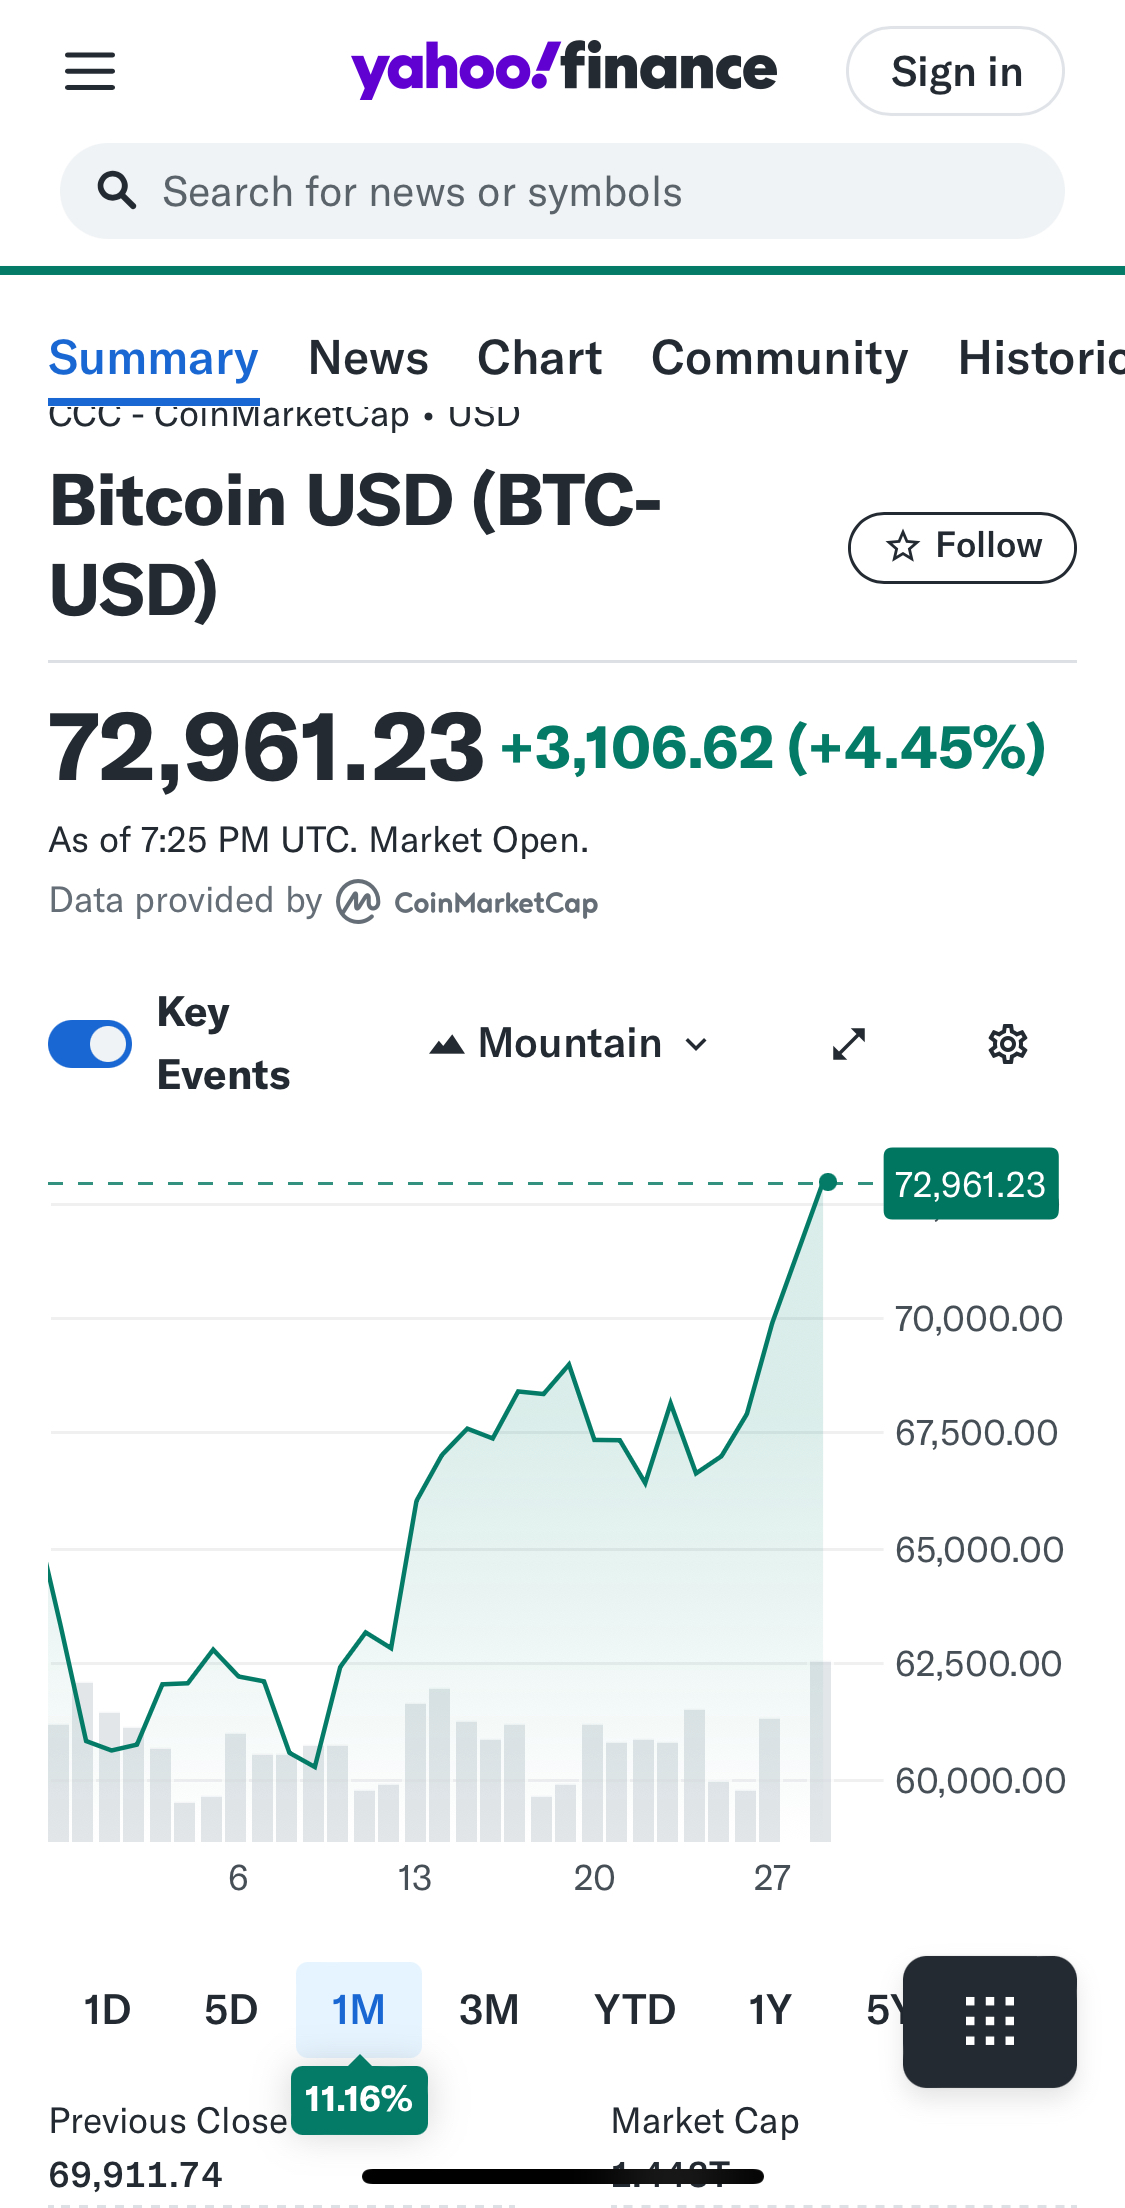Click the CoinMarketCap logo
Viewport: 1125px width, 2208px height.
467,902
